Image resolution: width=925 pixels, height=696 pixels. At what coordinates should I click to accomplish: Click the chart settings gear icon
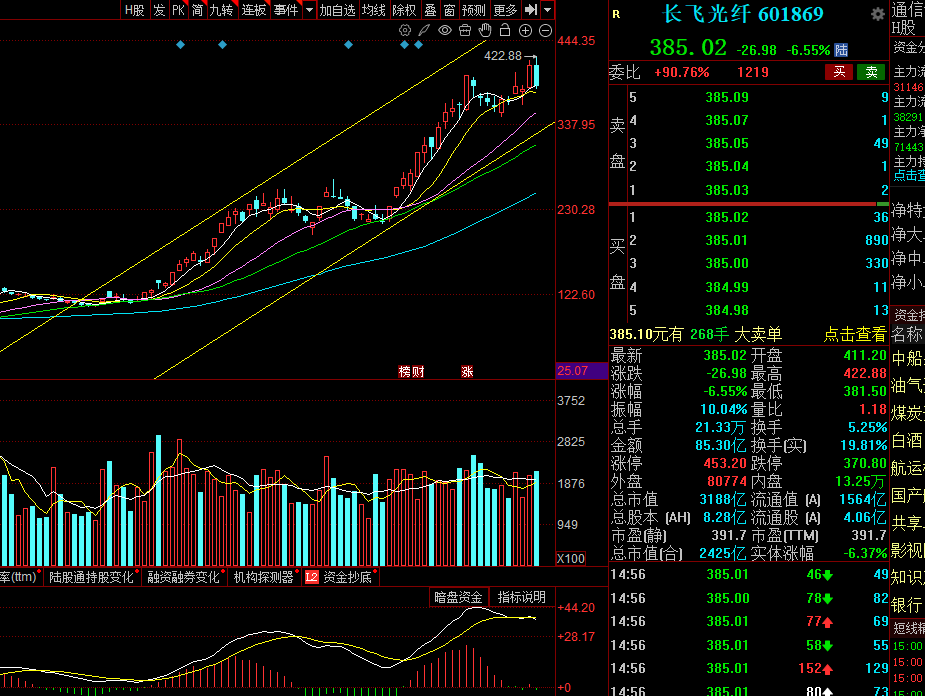coord(405,30)
